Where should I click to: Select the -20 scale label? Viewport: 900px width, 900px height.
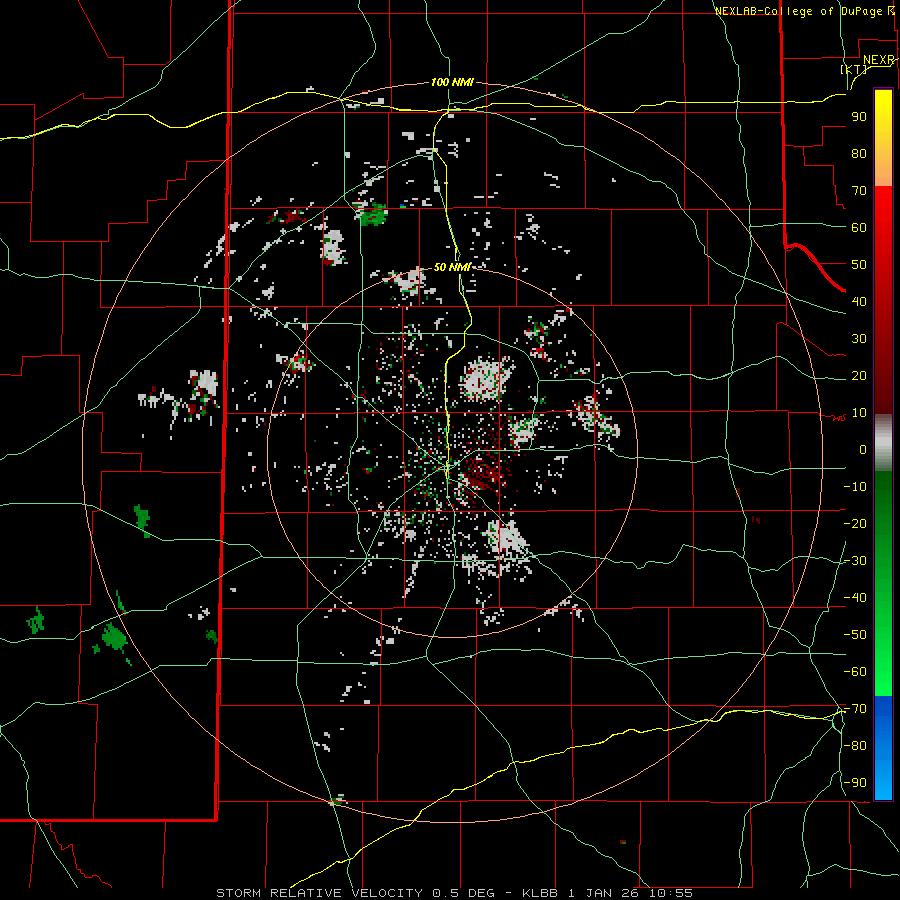pyautogui.click(x=855, y=524)
